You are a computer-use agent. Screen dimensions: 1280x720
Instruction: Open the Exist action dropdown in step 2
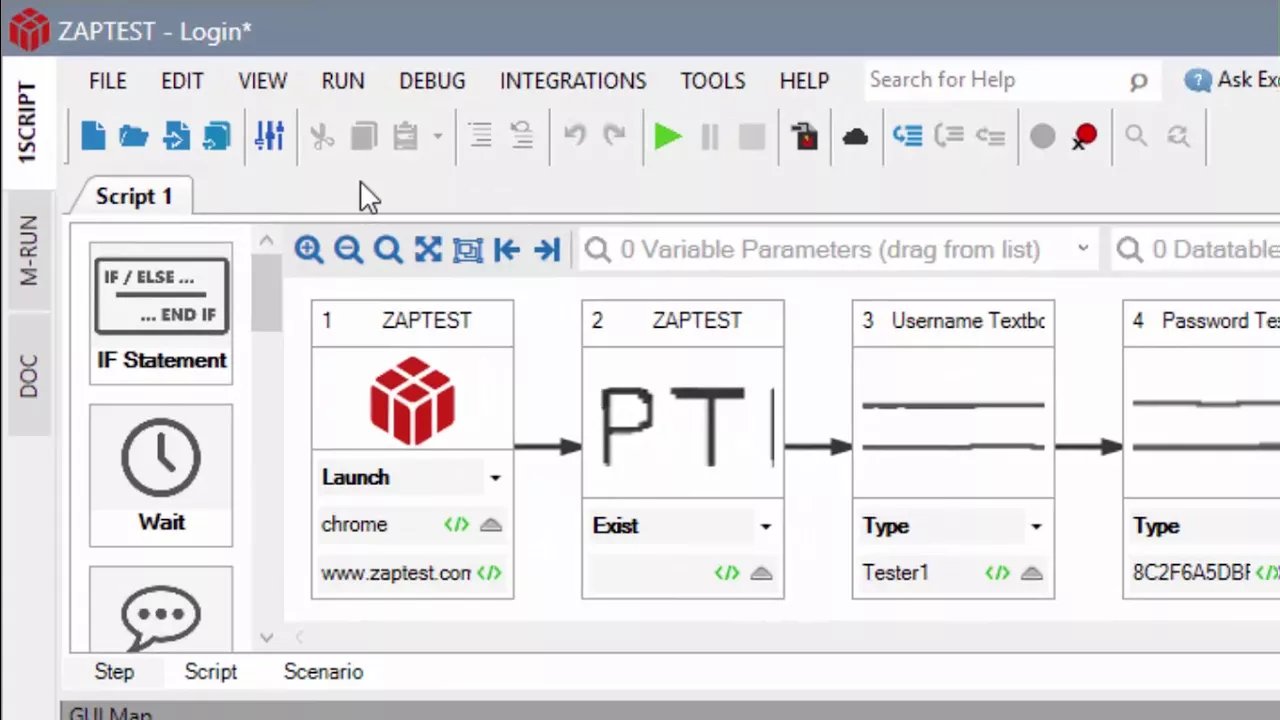(765, 526)
